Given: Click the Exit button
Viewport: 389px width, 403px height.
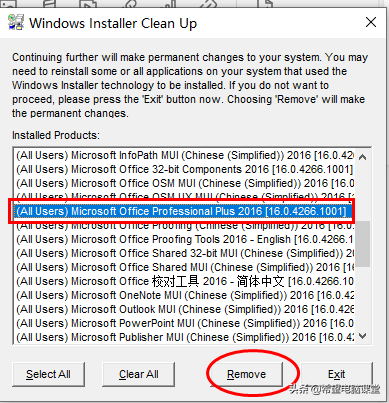Looking at the screenshot, I should pos(336,374).
